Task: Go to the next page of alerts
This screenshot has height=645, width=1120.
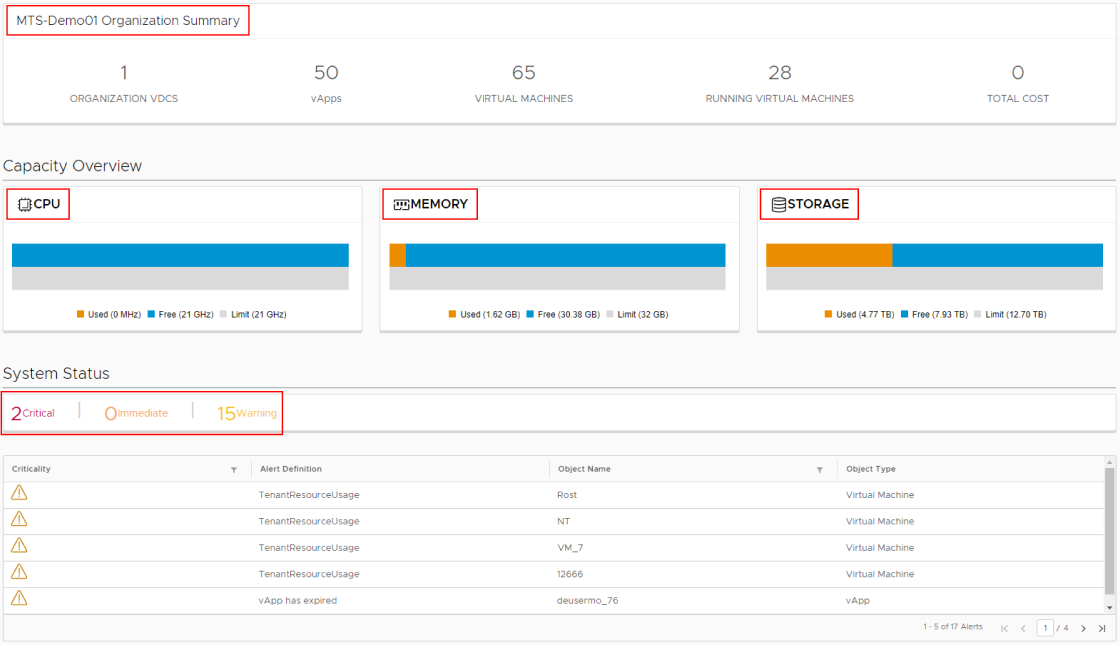Action: tap(1083, 628)
